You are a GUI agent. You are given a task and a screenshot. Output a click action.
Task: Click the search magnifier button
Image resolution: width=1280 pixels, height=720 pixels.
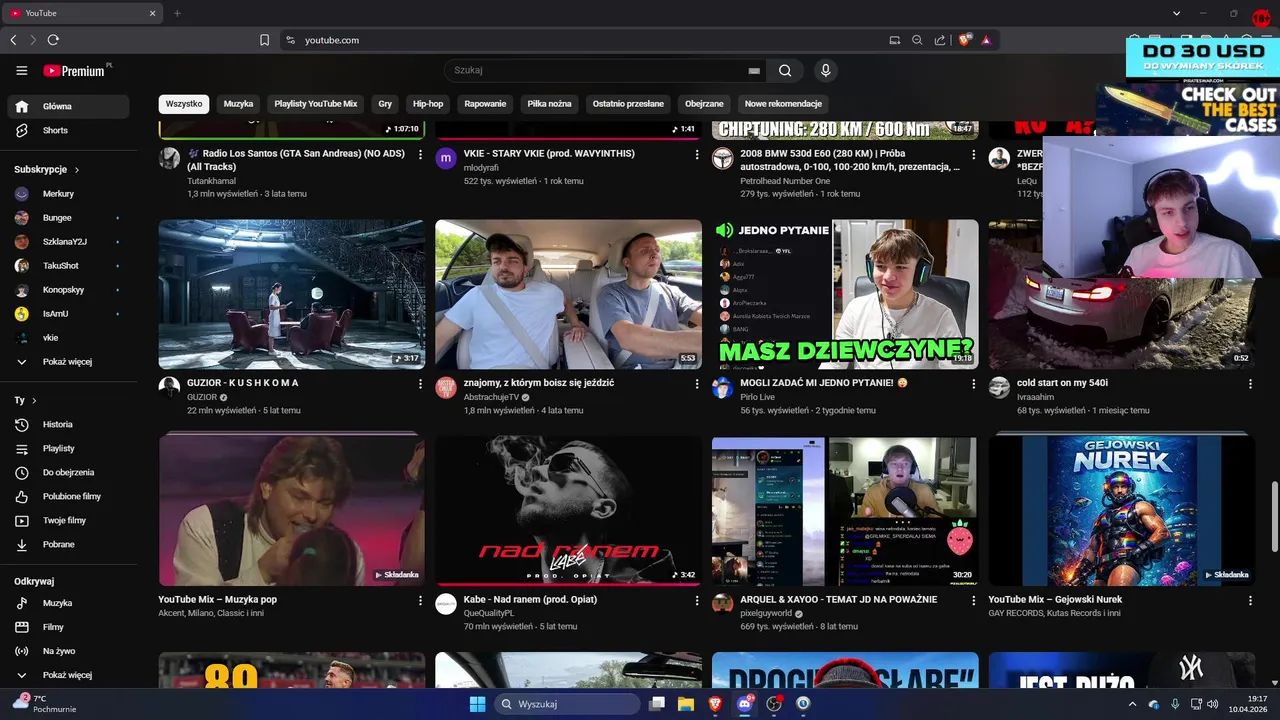[785, 70]
